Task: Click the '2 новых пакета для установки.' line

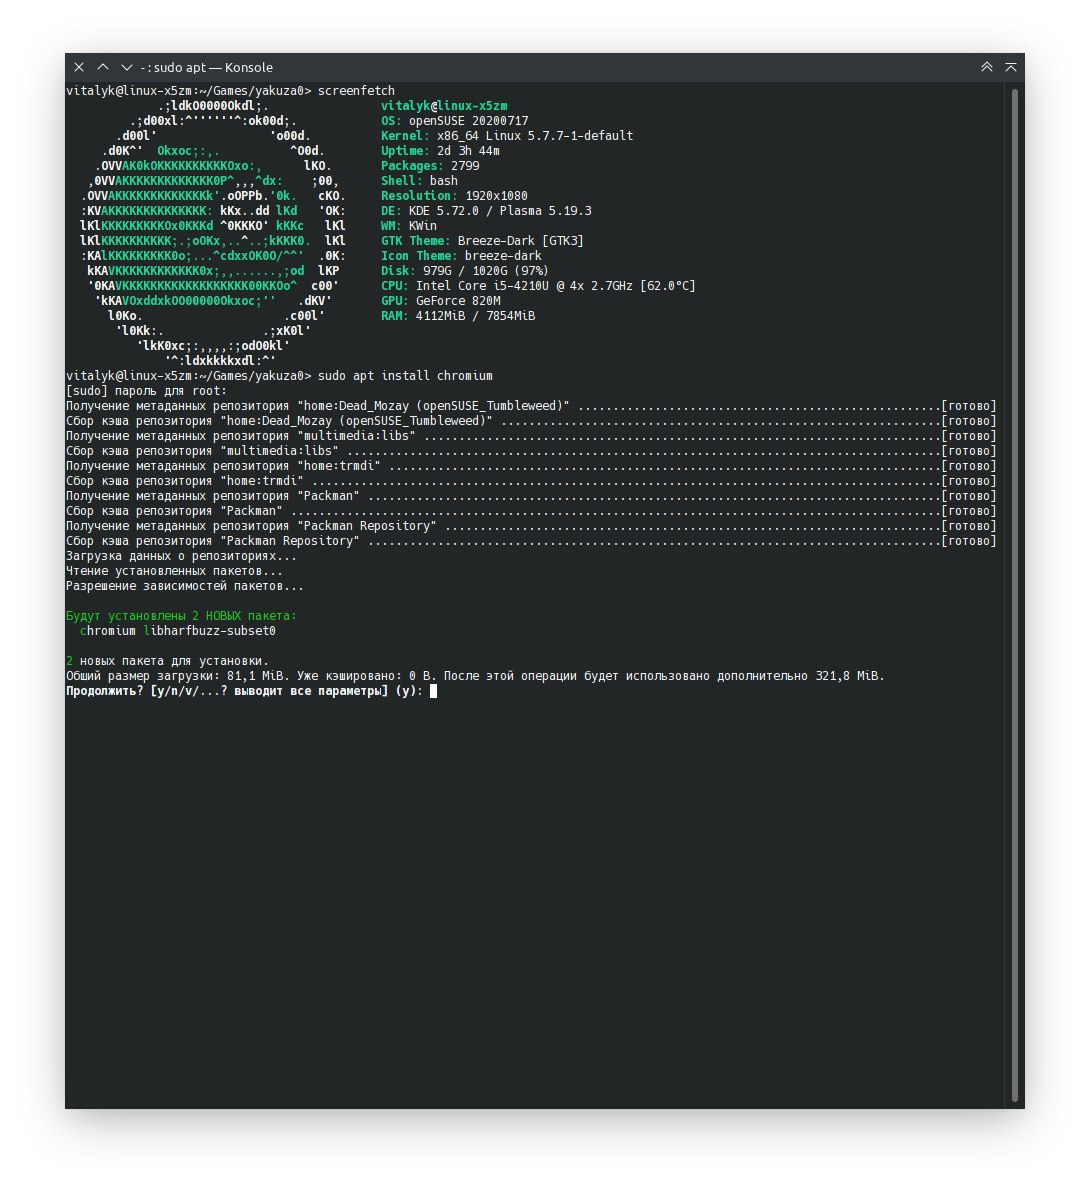Action: 167,661
